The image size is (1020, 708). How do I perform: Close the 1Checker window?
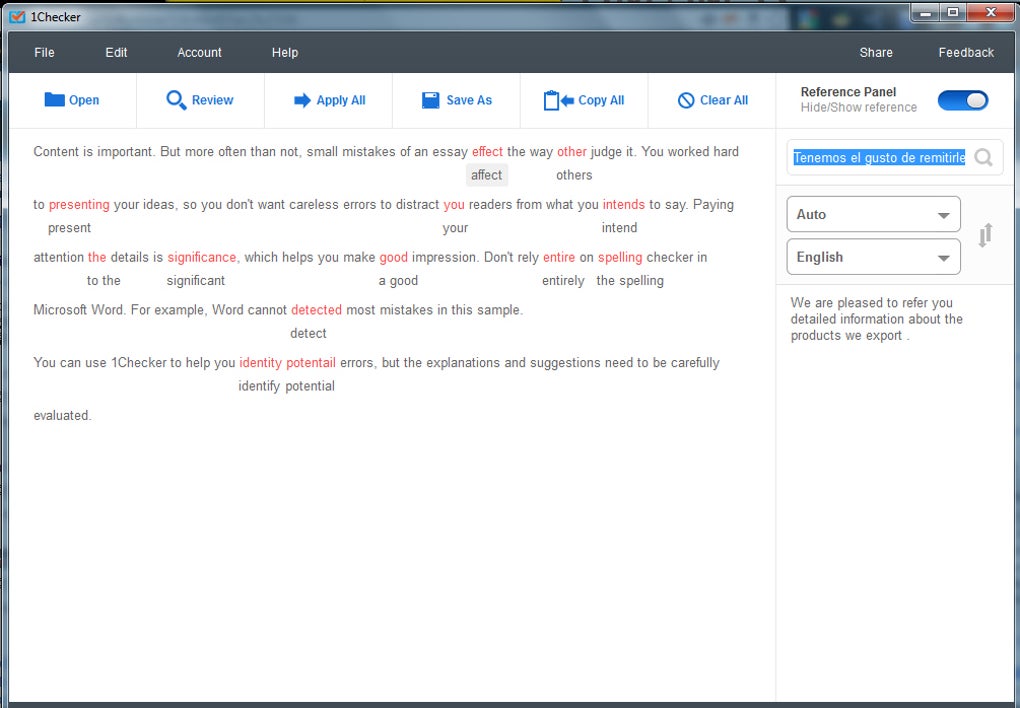pyautogui.click(x=991, y=13)
